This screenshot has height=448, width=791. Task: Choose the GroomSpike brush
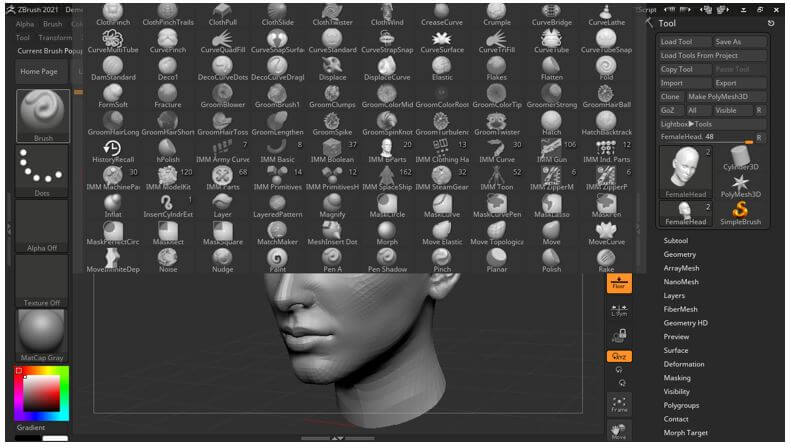coord(332,124)
